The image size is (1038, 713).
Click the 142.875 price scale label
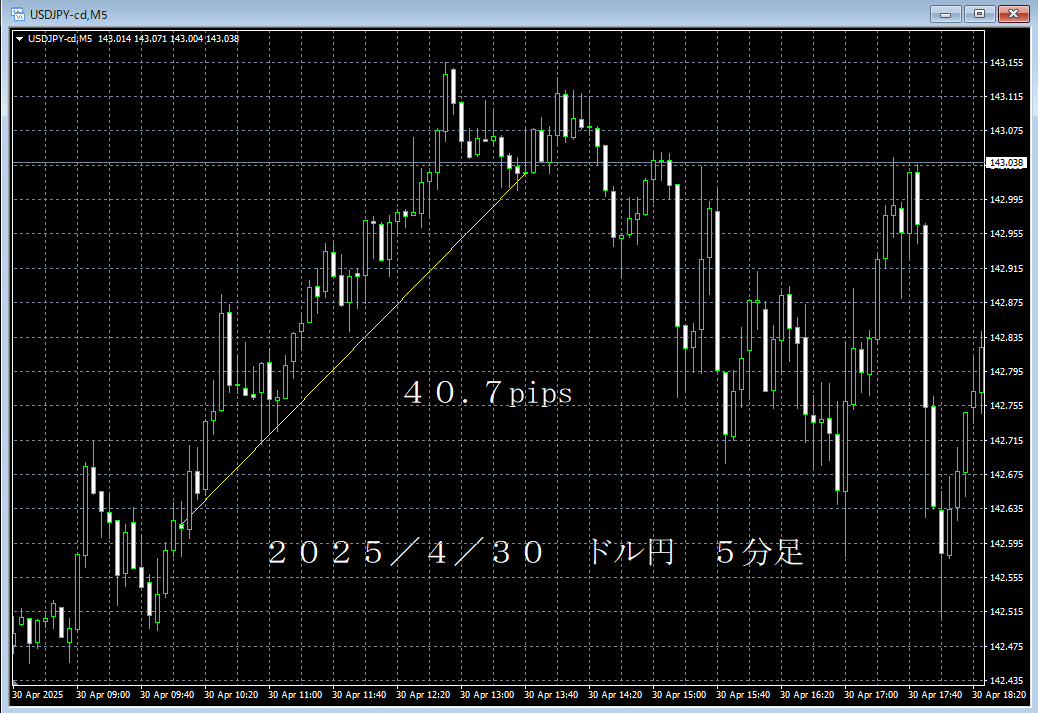tap(1006, 303)
